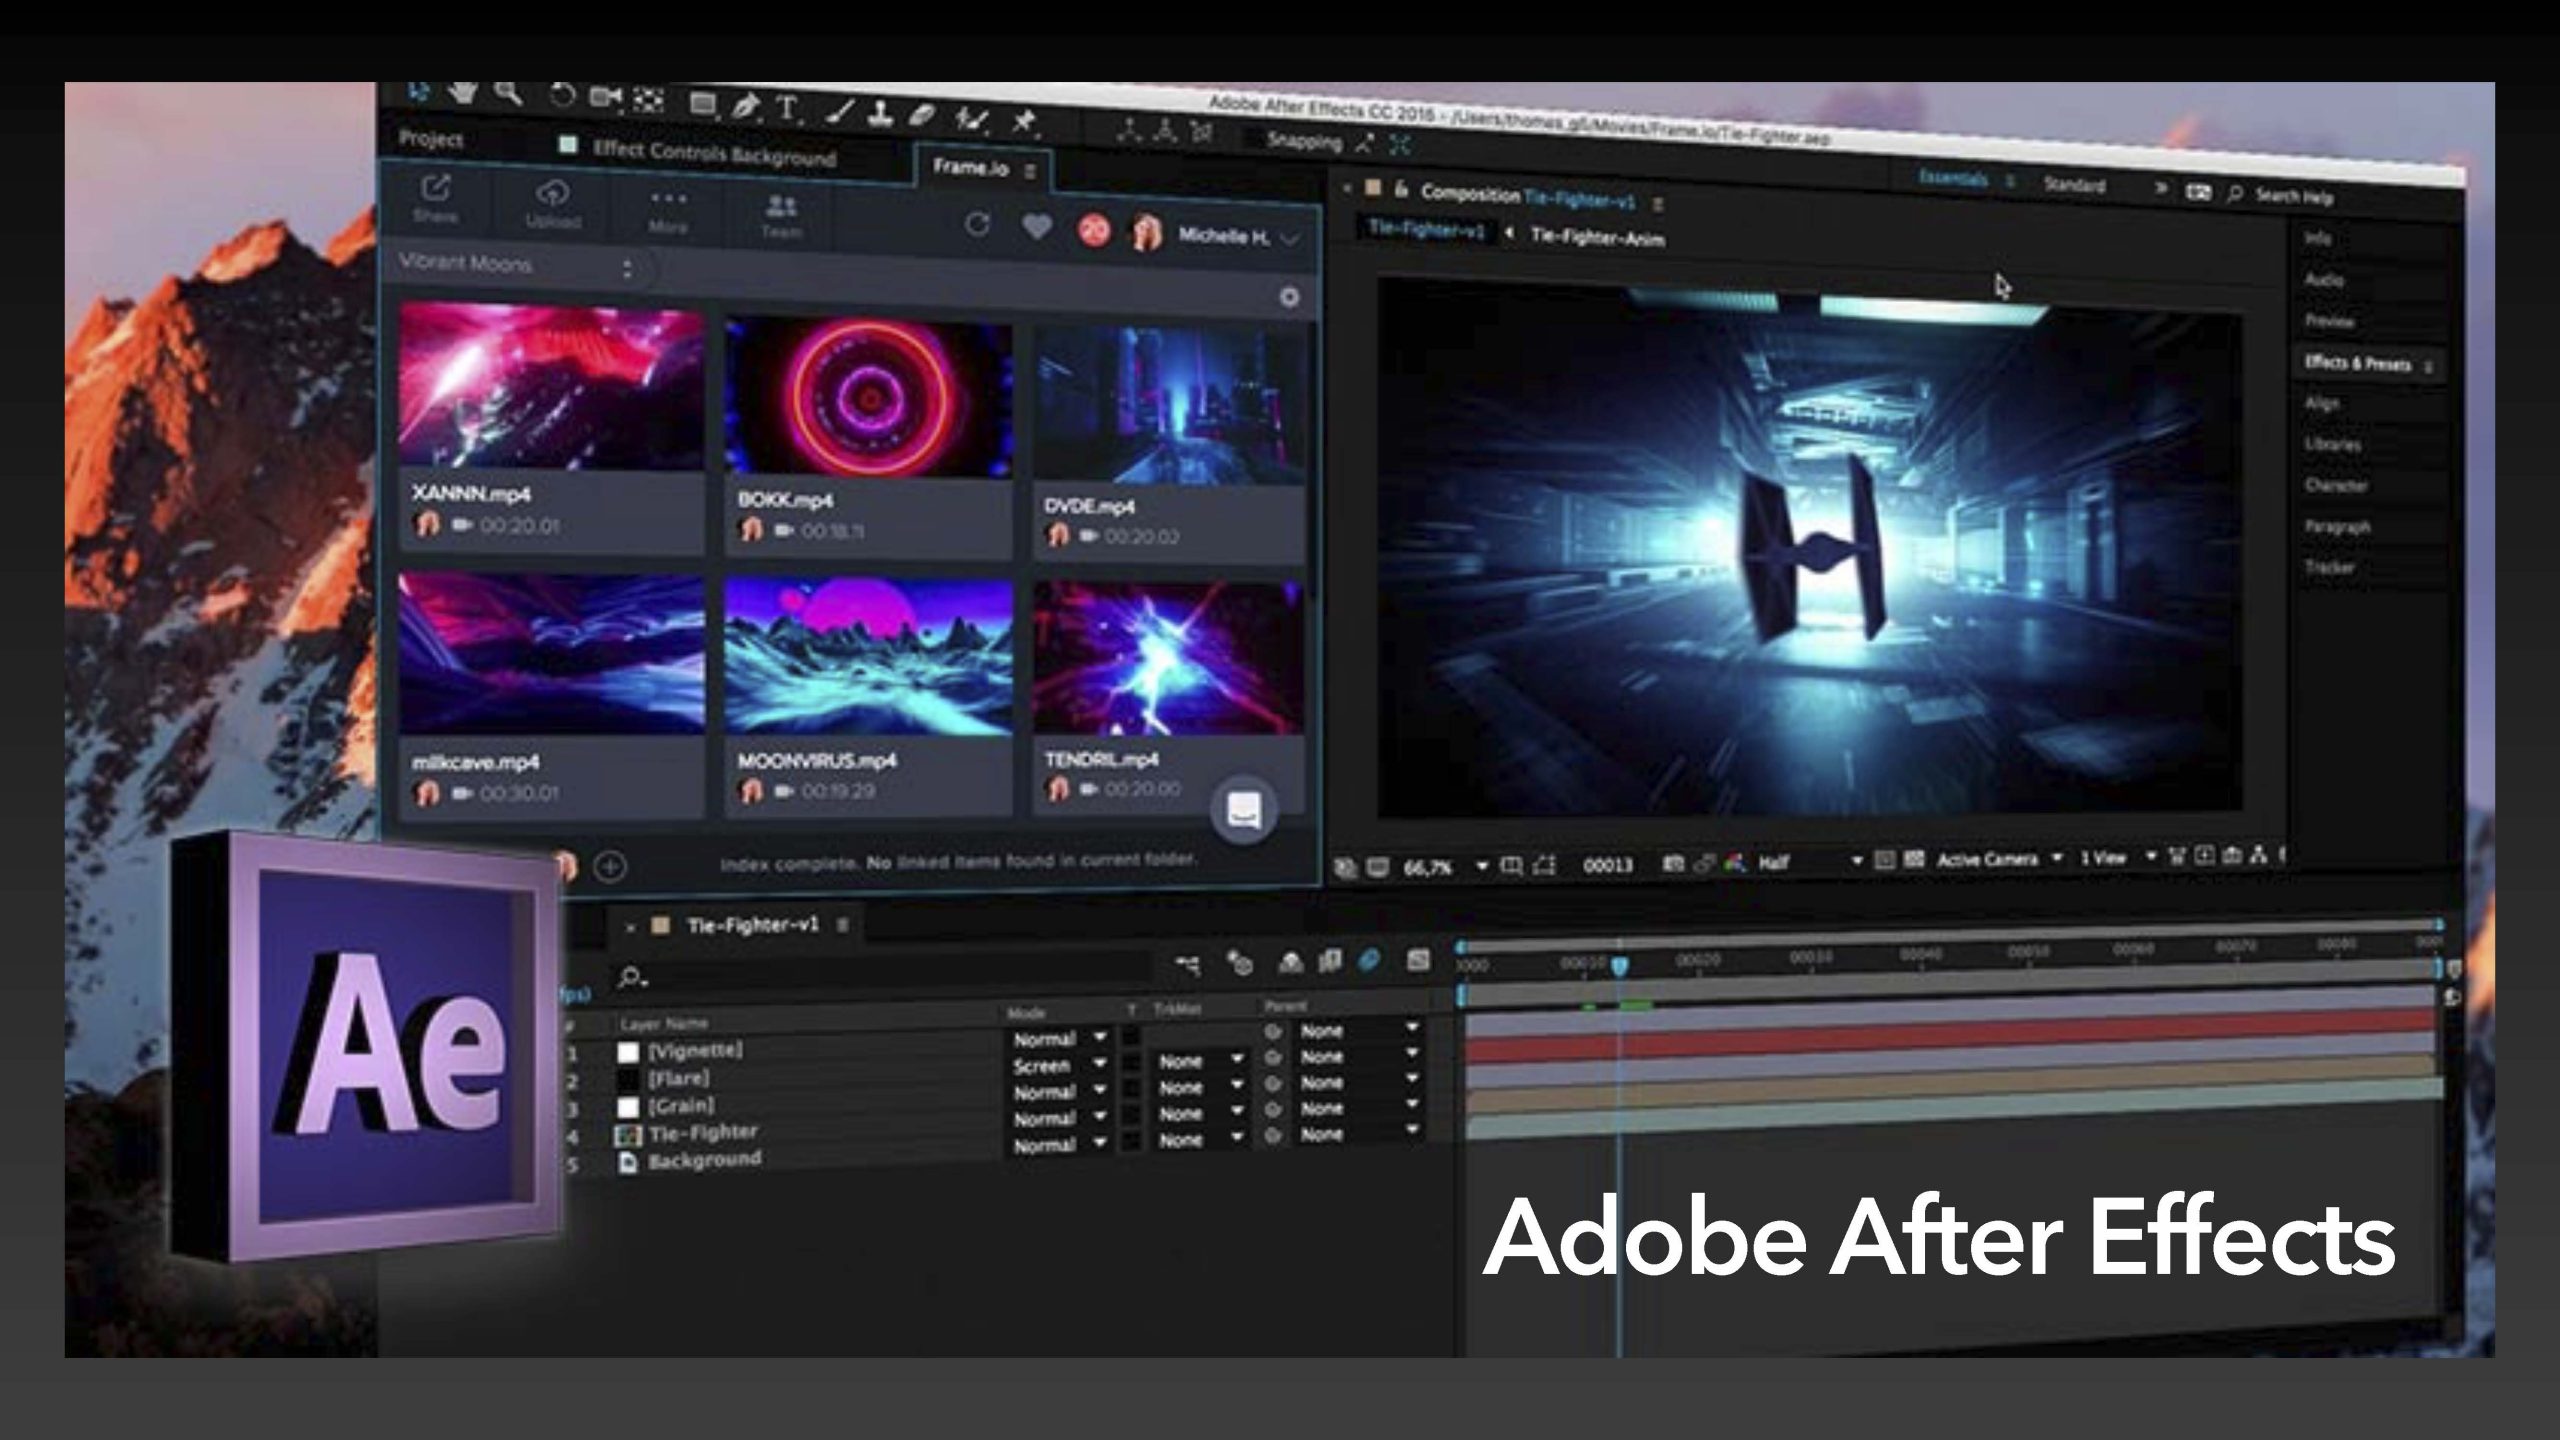This screenshot has width=2560, height=1440.
Task: Select the Pan Behind anchor point tool
Action: (x=650, y=99)
